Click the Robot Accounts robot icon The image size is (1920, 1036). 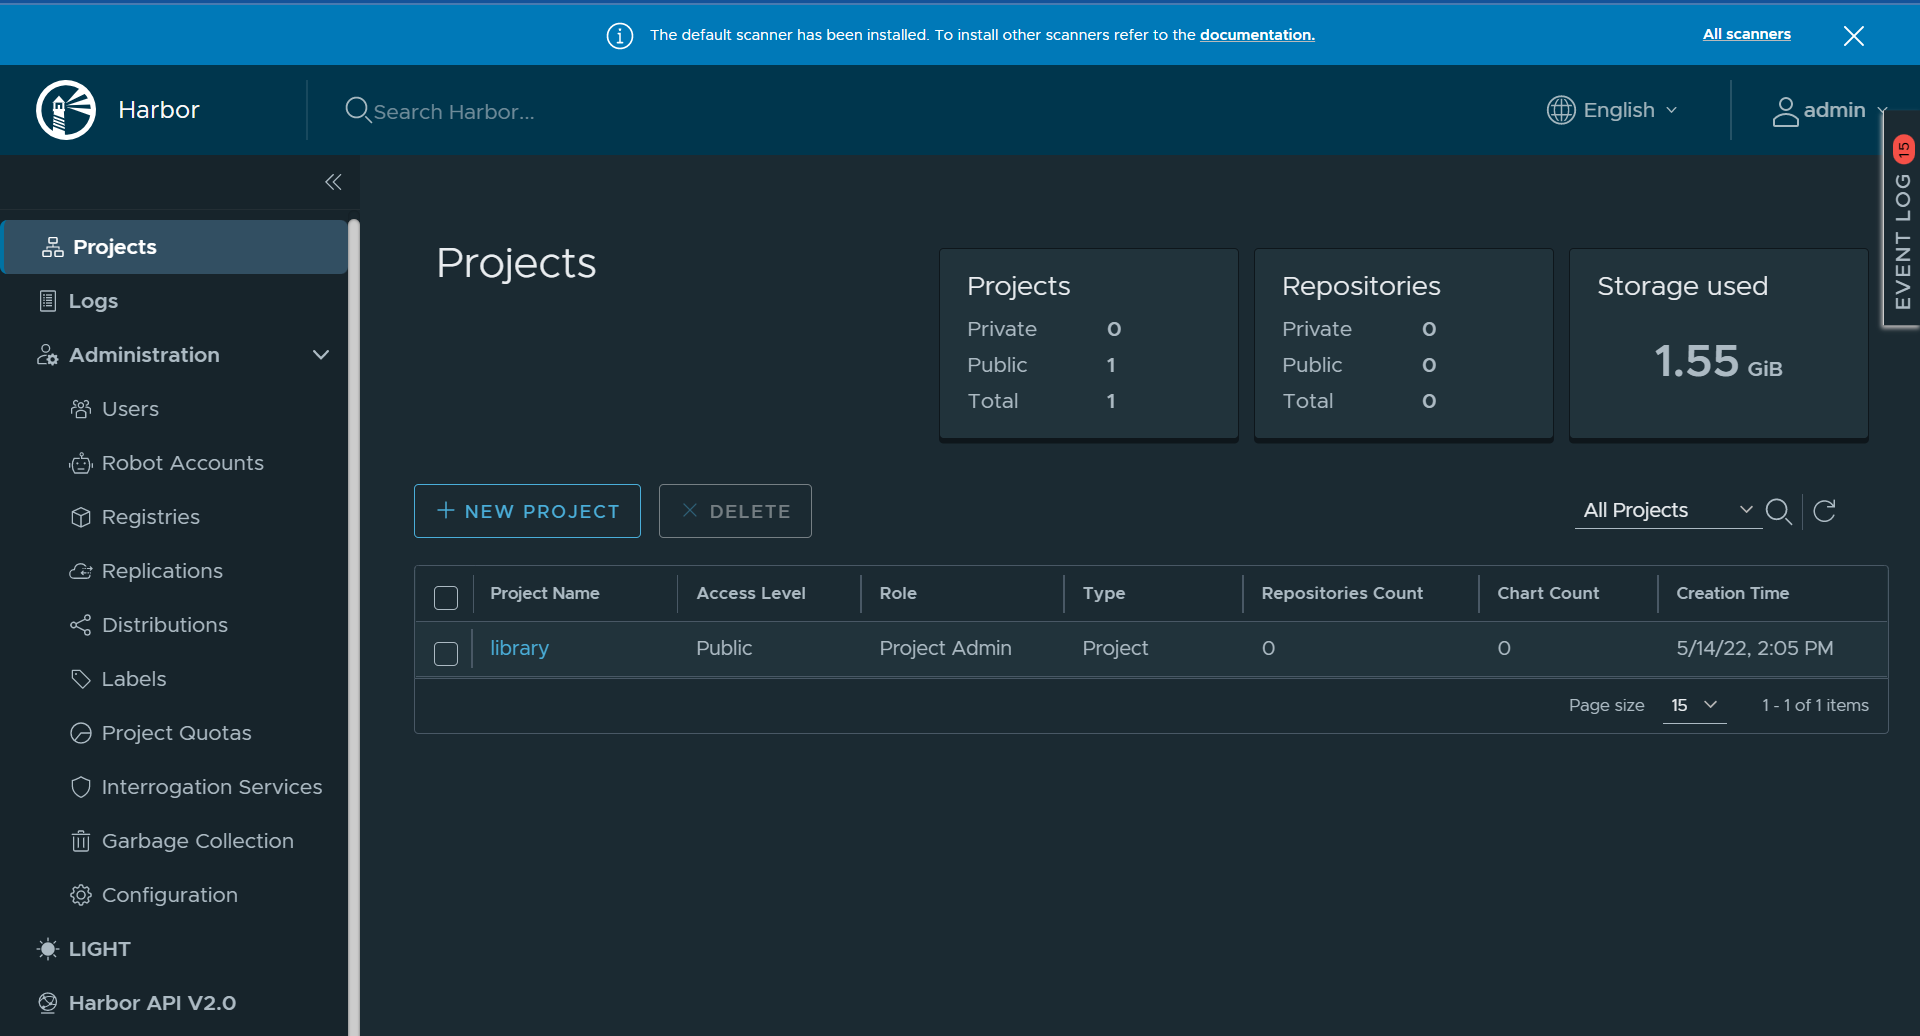[x=81, y=463]
